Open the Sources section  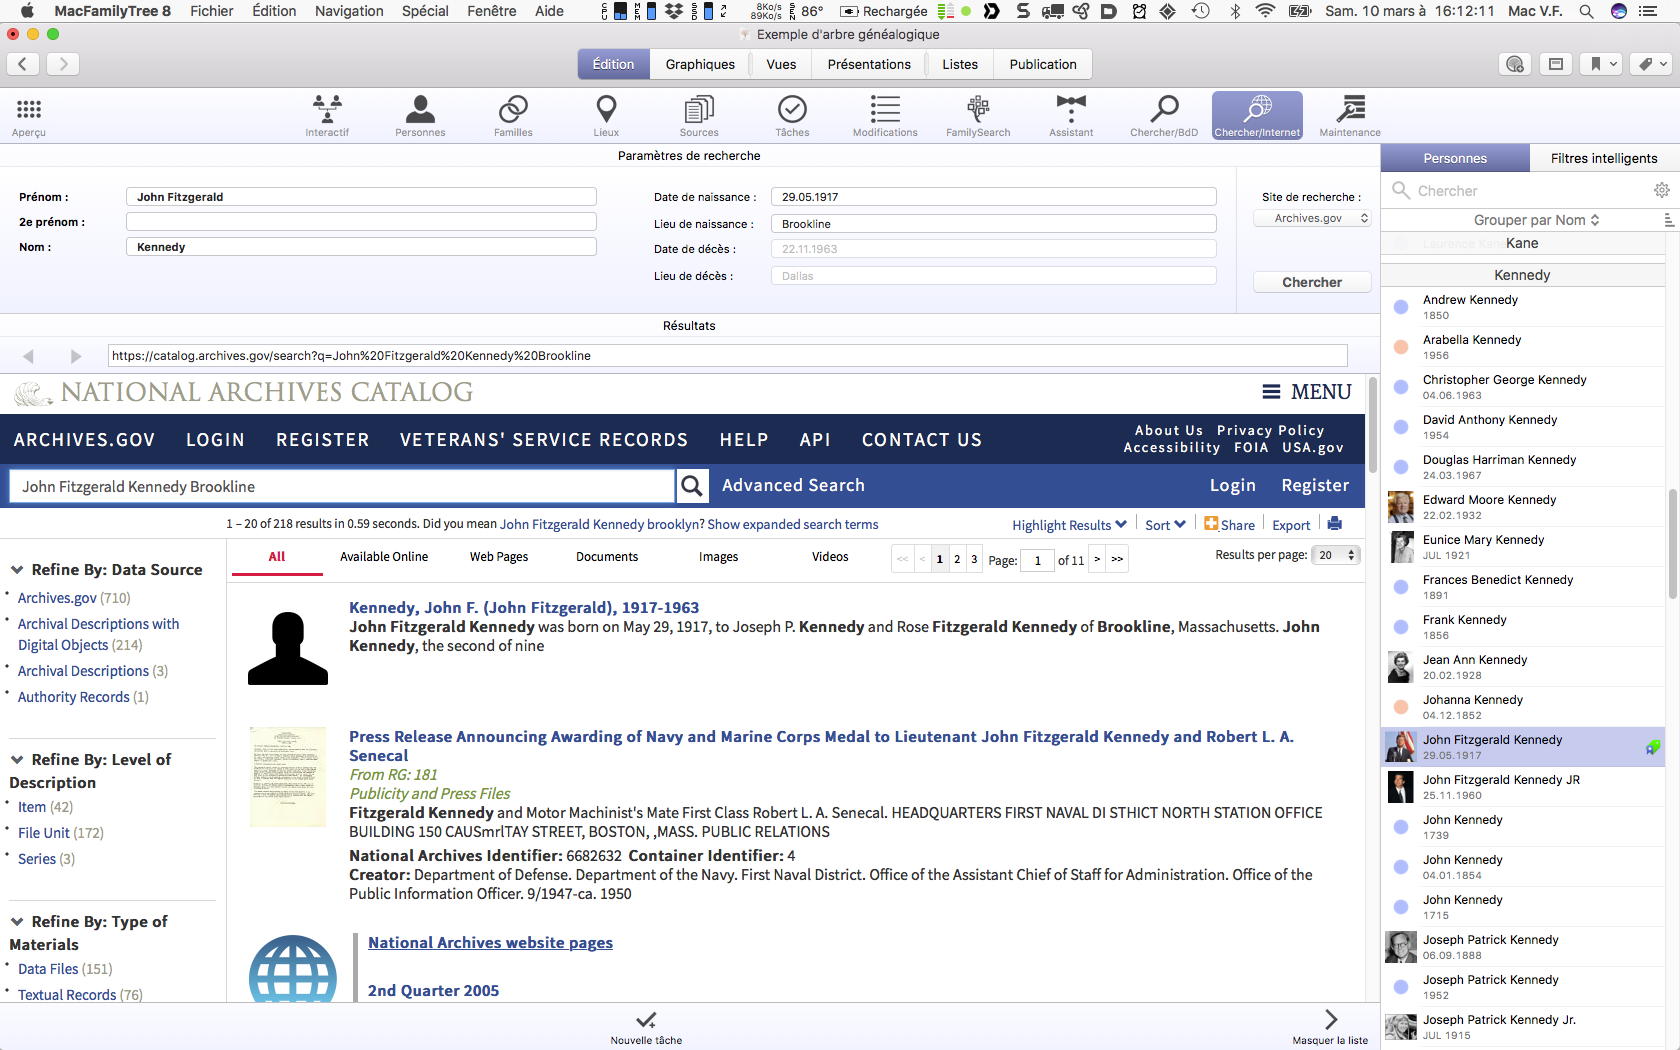tap(699, 116)
